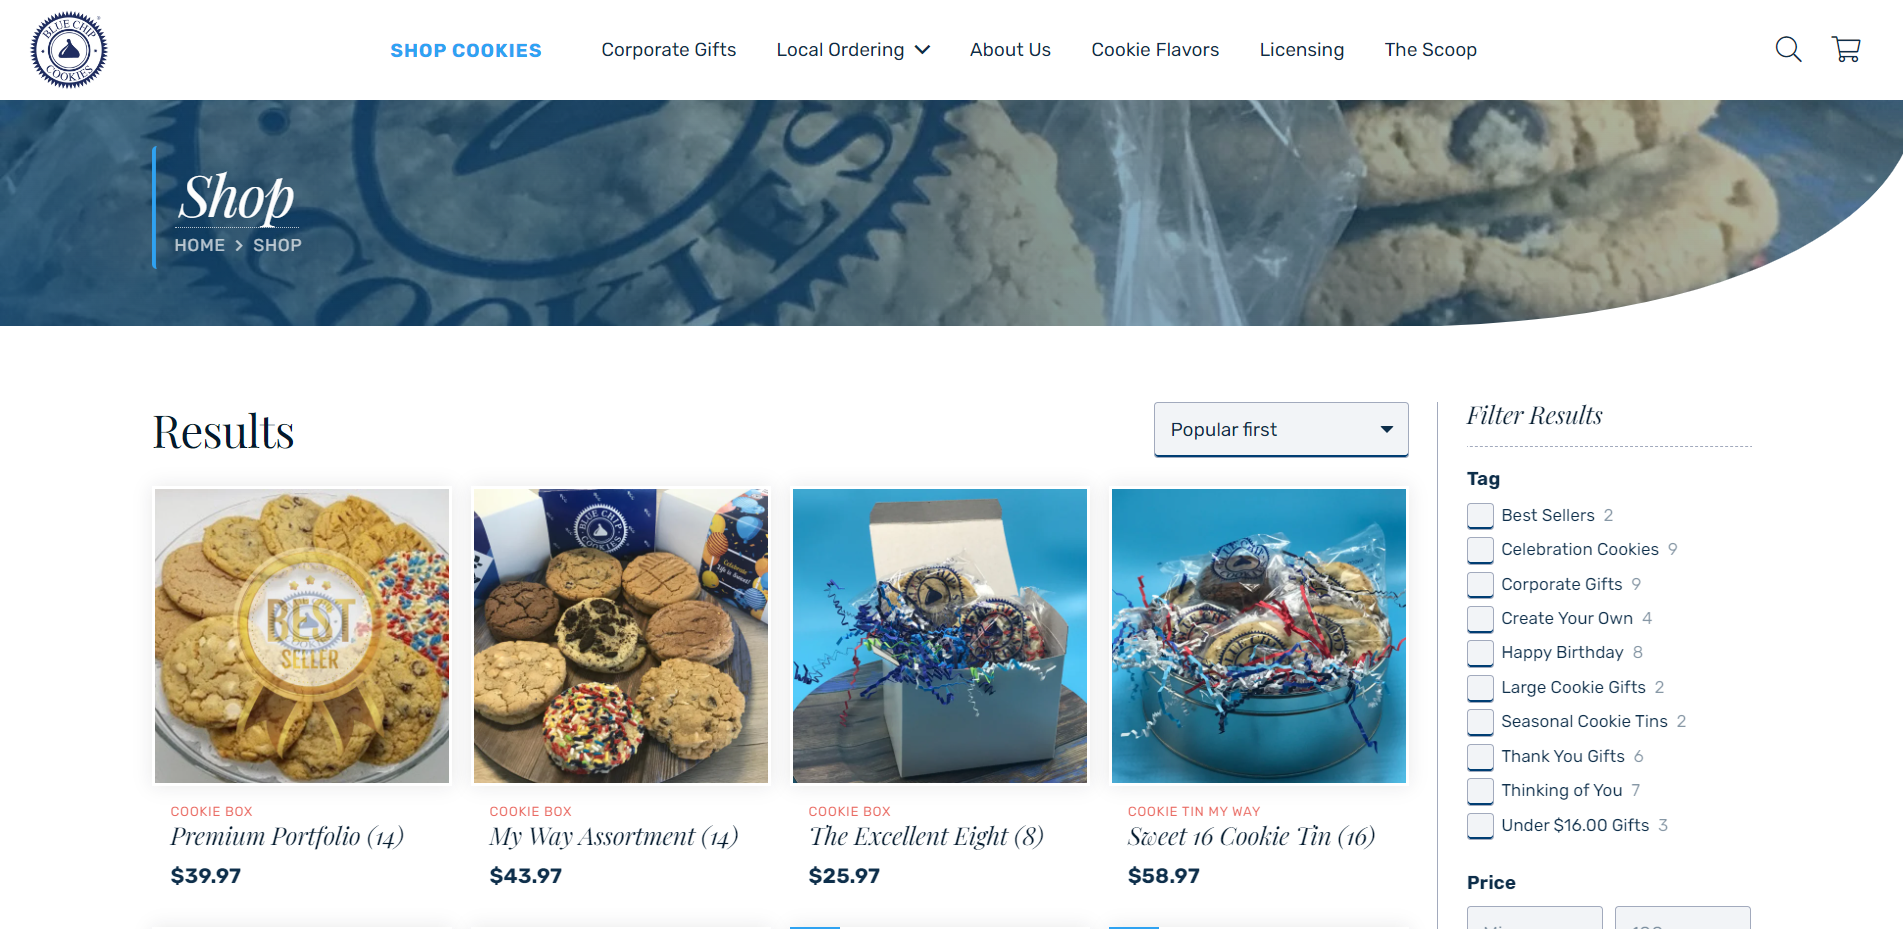
Task: Toggle the Happy Birthday filter checkbox
Action: tap(1480, 653)
